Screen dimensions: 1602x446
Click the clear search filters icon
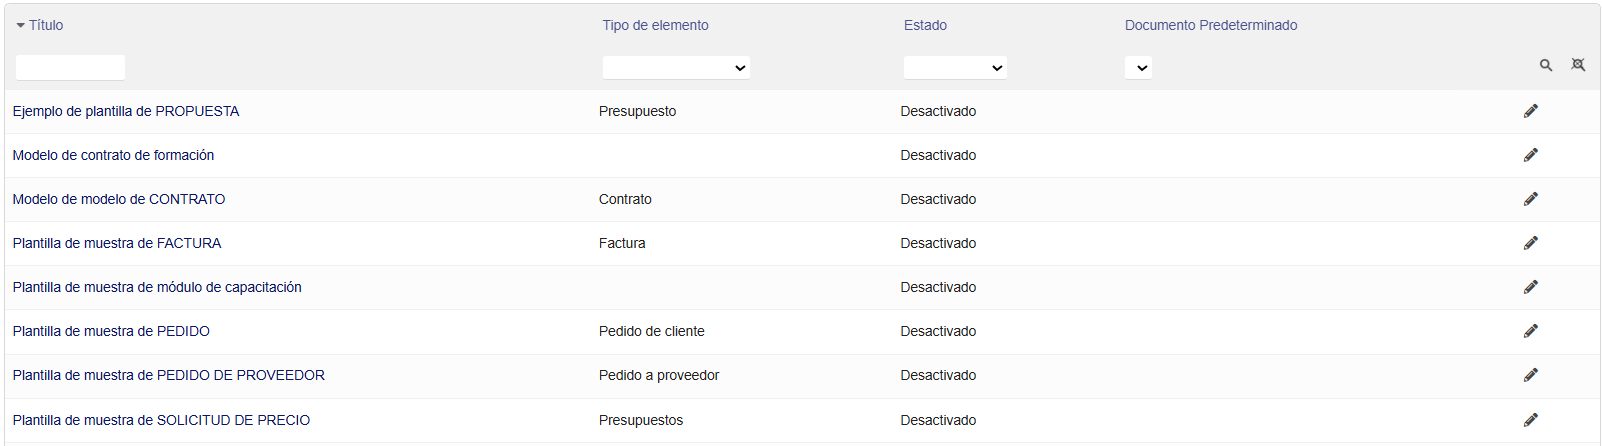pyautogui.click(x=1578, y=65)
